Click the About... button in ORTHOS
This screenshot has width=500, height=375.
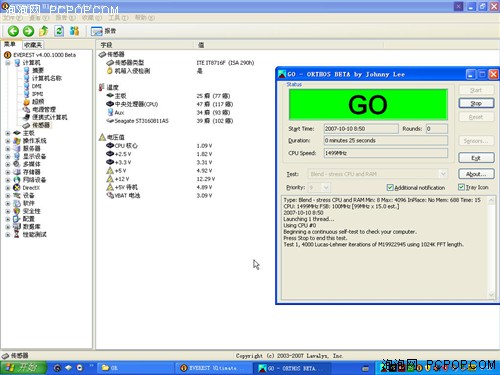[x=476, y=174]
